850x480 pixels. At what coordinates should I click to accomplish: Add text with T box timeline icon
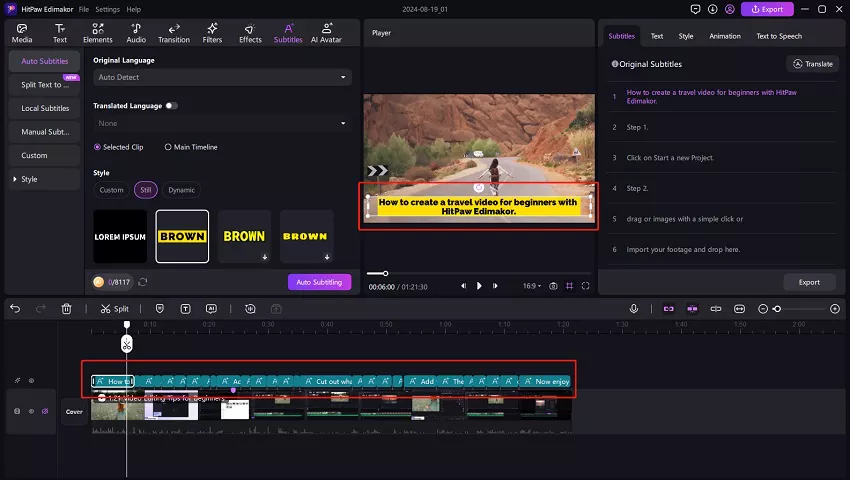tap(185, 309)
